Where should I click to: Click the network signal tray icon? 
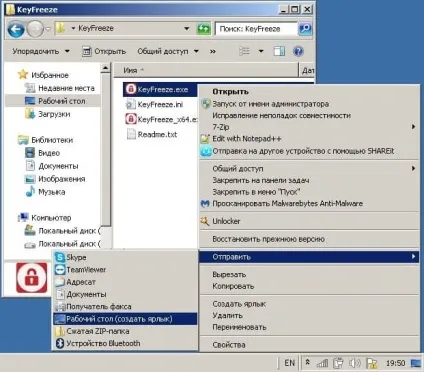click(x=322, y=363)
